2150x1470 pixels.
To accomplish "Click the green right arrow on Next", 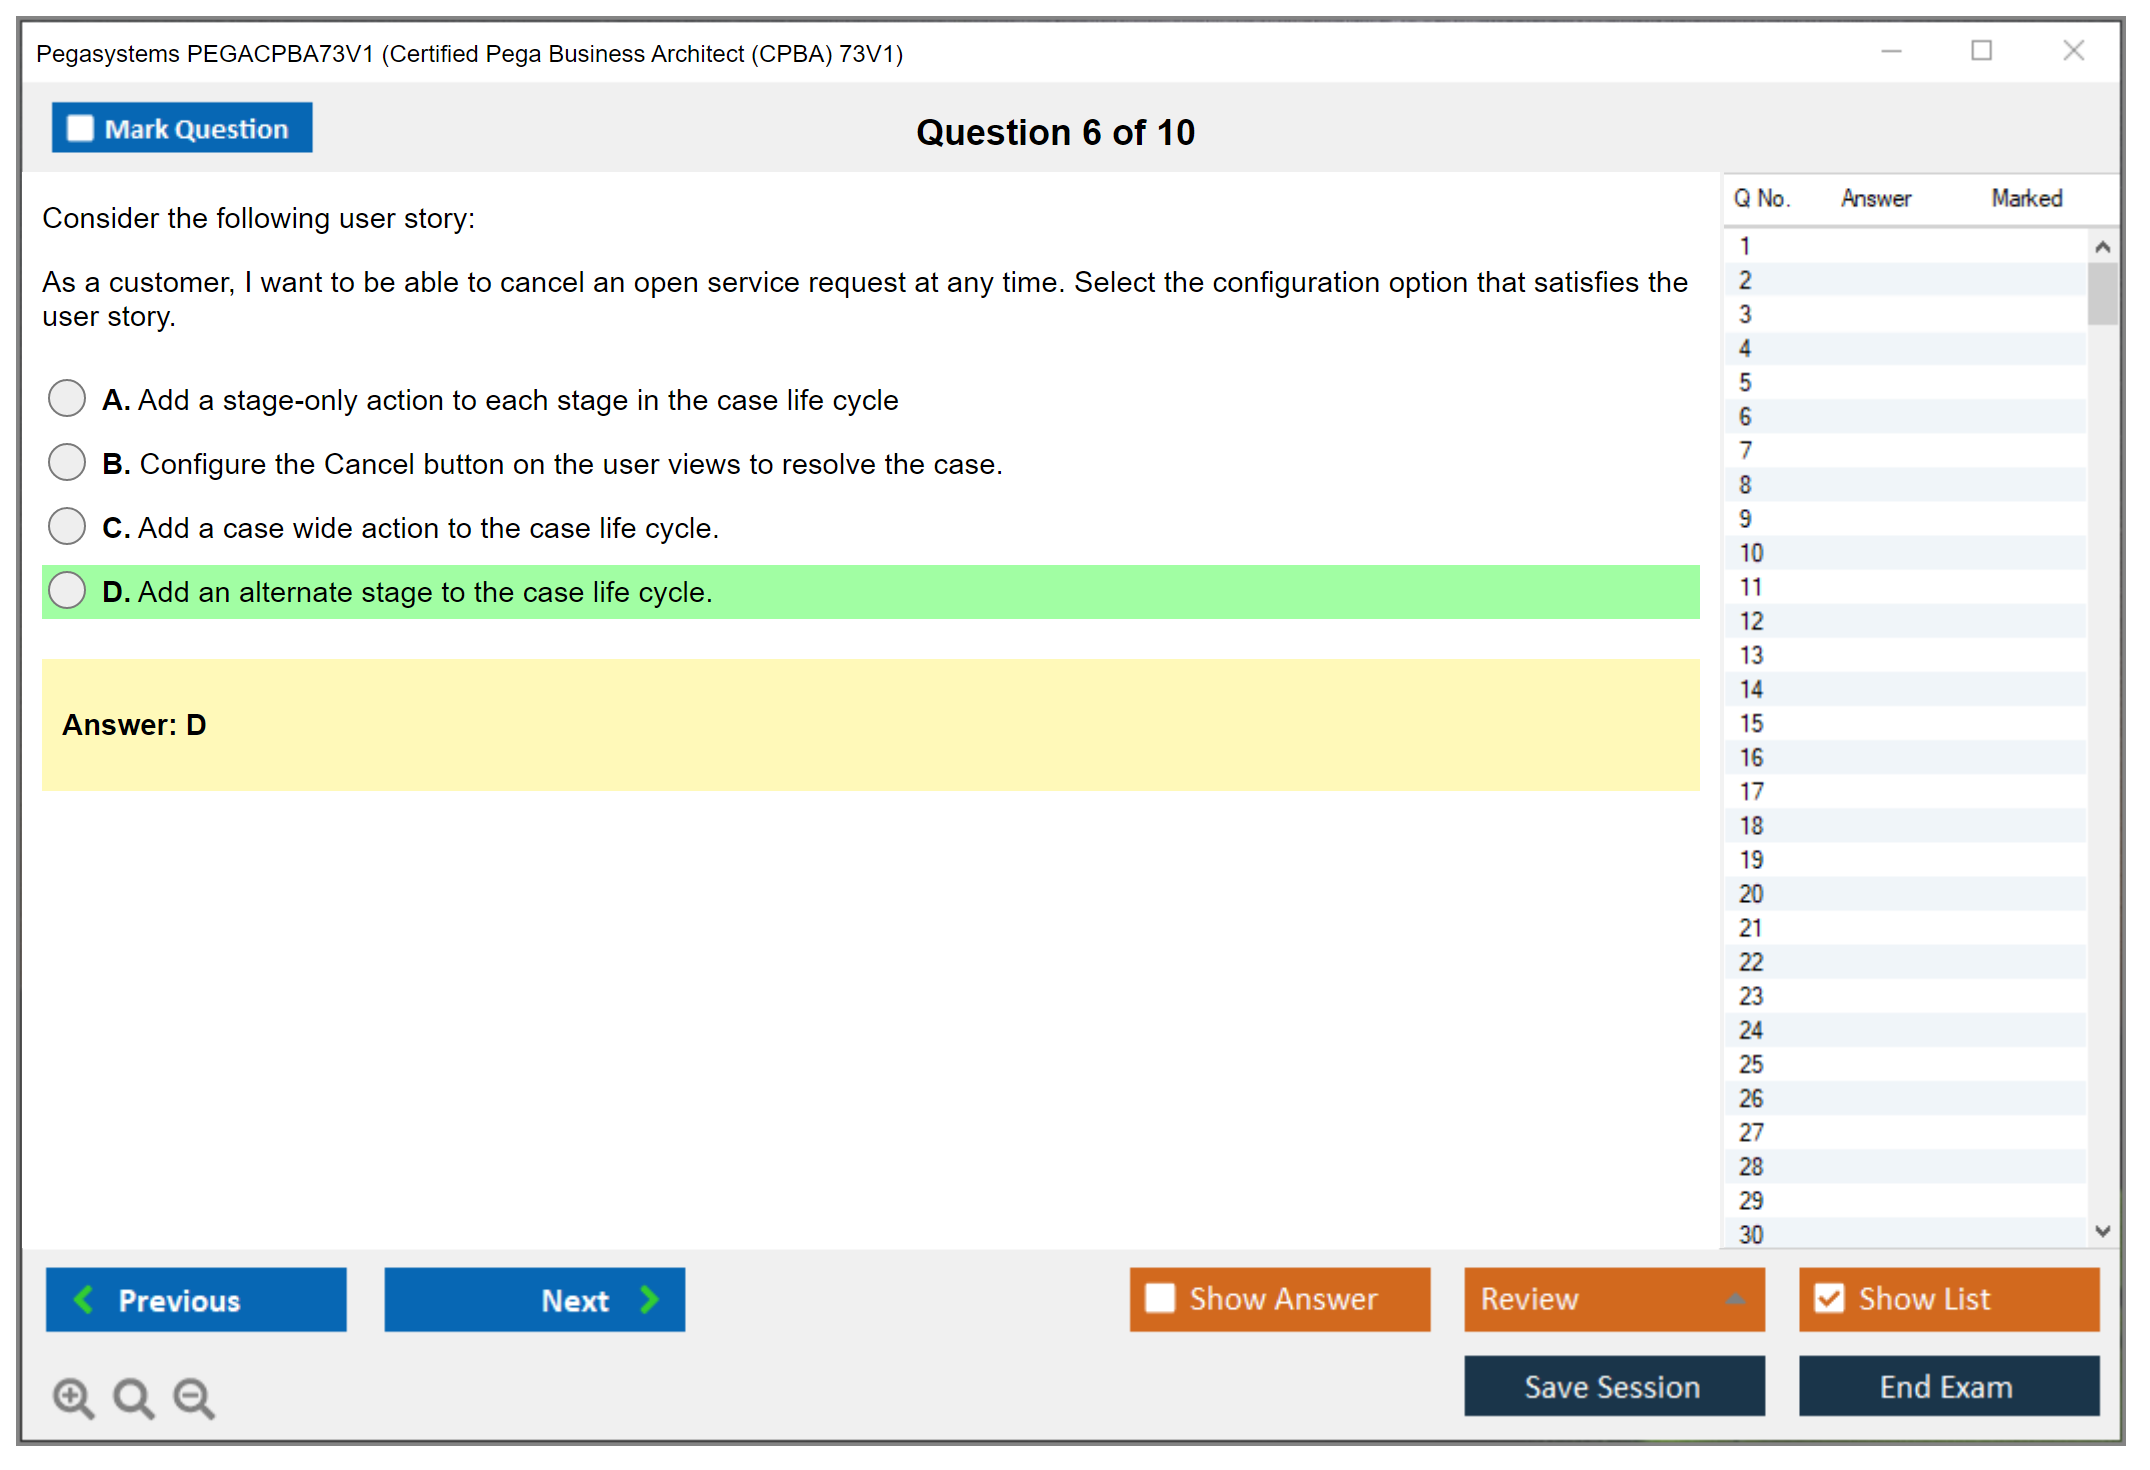I will coord(649,1299).
